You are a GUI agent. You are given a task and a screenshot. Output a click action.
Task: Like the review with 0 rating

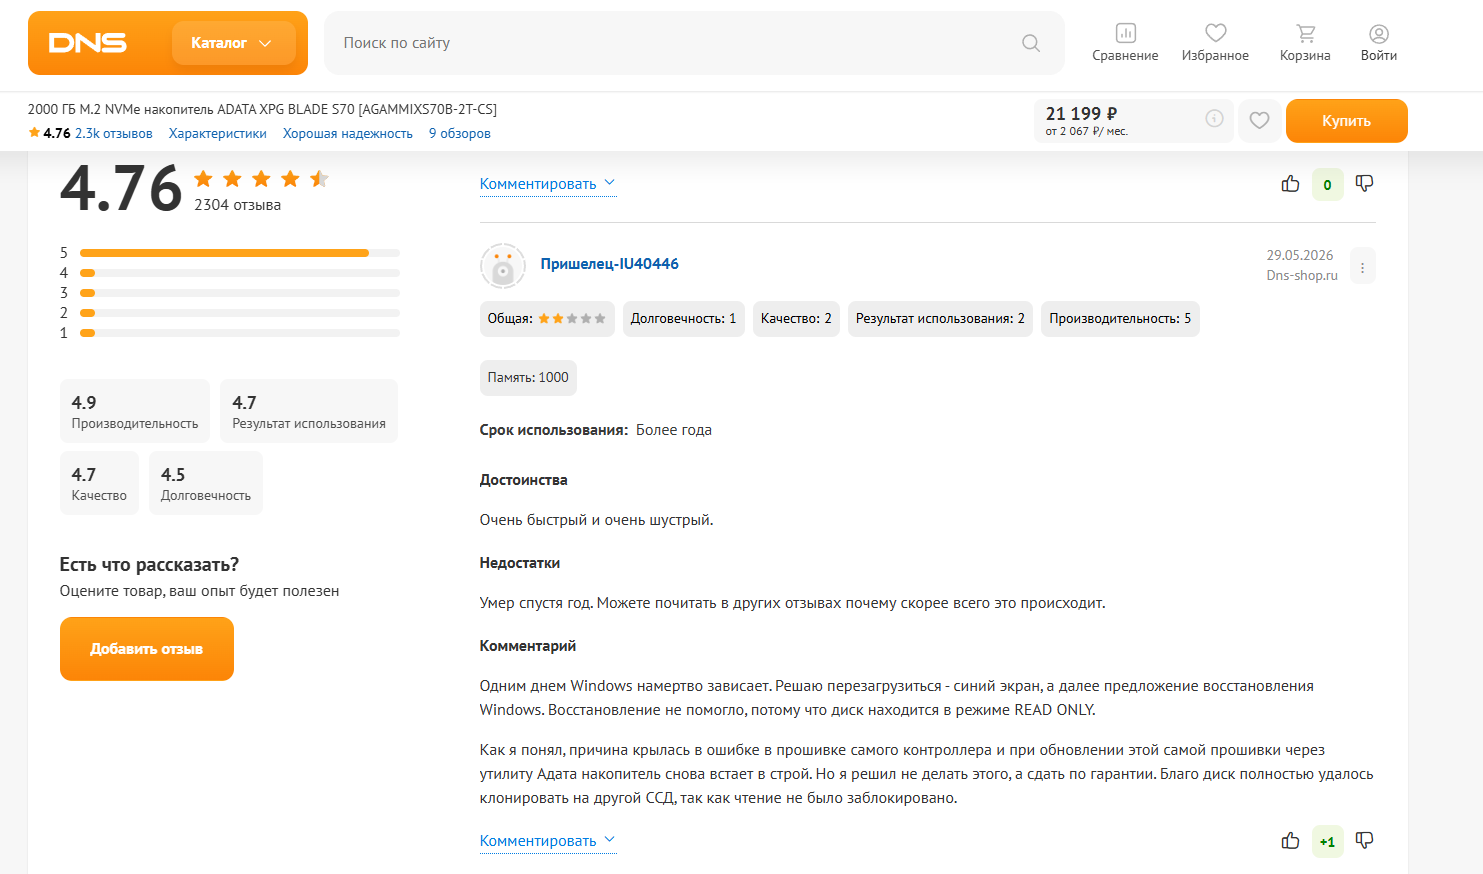point(1290,184)
